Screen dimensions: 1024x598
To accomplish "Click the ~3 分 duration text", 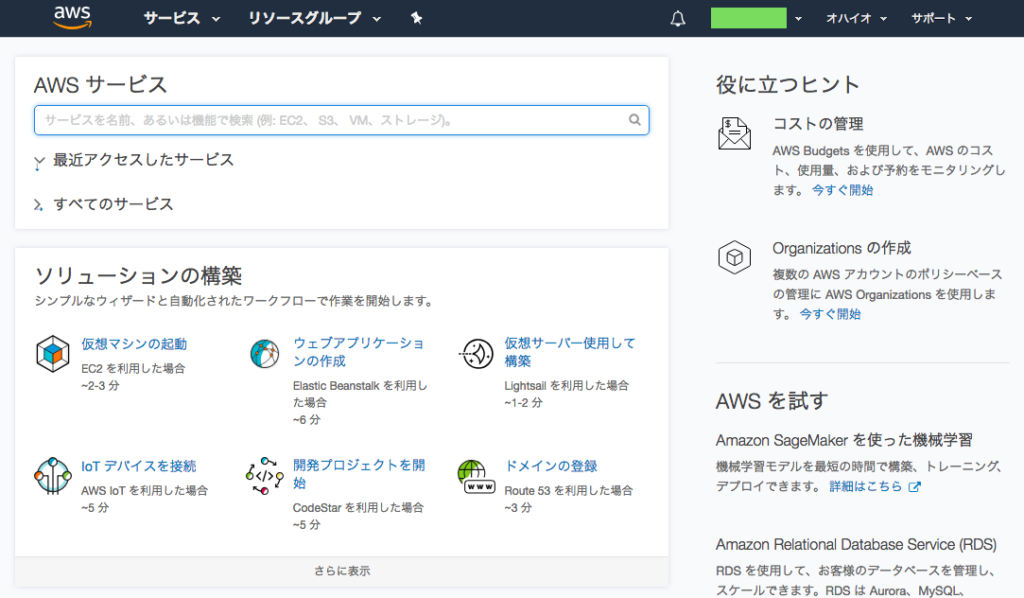I will [x=518, y=507].
